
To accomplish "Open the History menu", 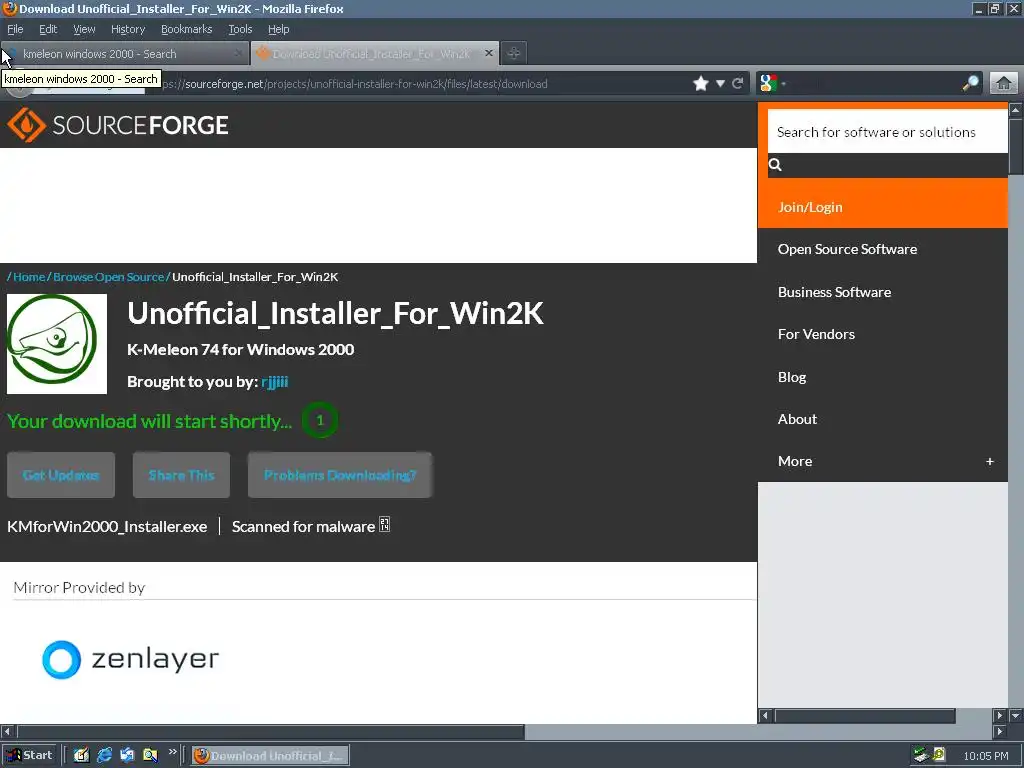I will tap(128, 29).
